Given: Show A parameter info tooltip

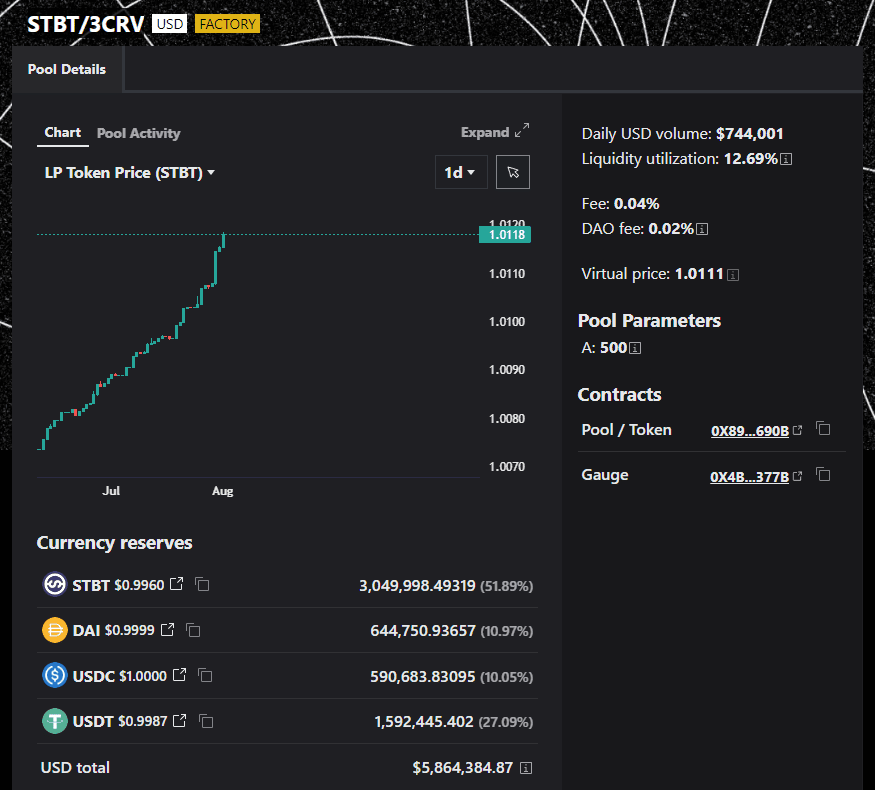Looking at the screenshot, I should [x=635, y=348].
